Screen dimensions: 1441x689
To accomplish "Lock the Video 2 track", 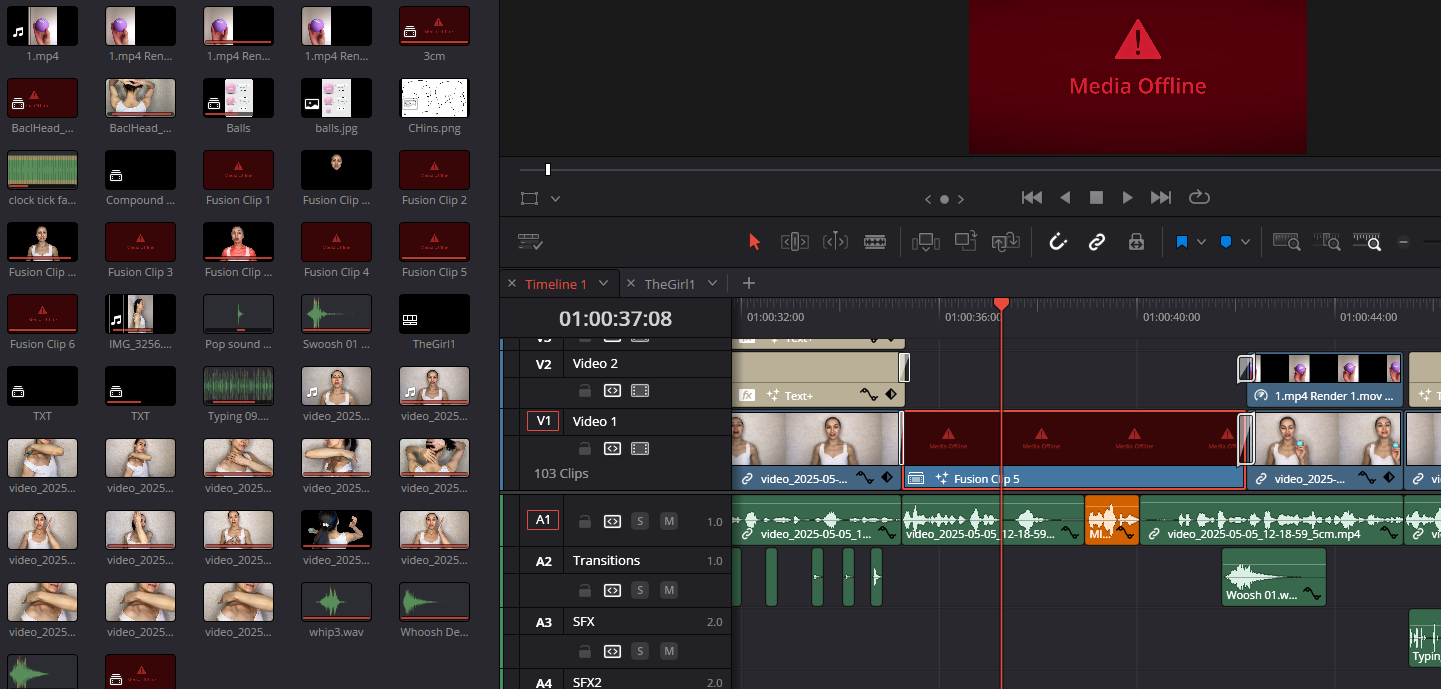I will (x=585, y=391).
